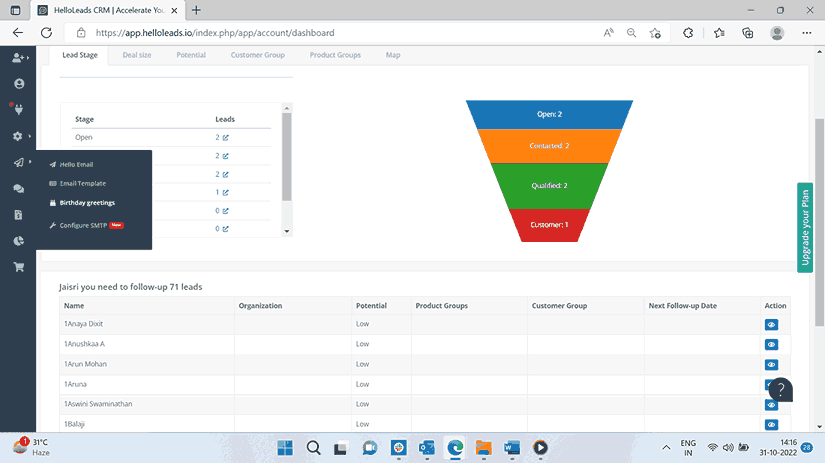Switch to the Product Groups tab
825x463 pixels.
tap(335, 55)
